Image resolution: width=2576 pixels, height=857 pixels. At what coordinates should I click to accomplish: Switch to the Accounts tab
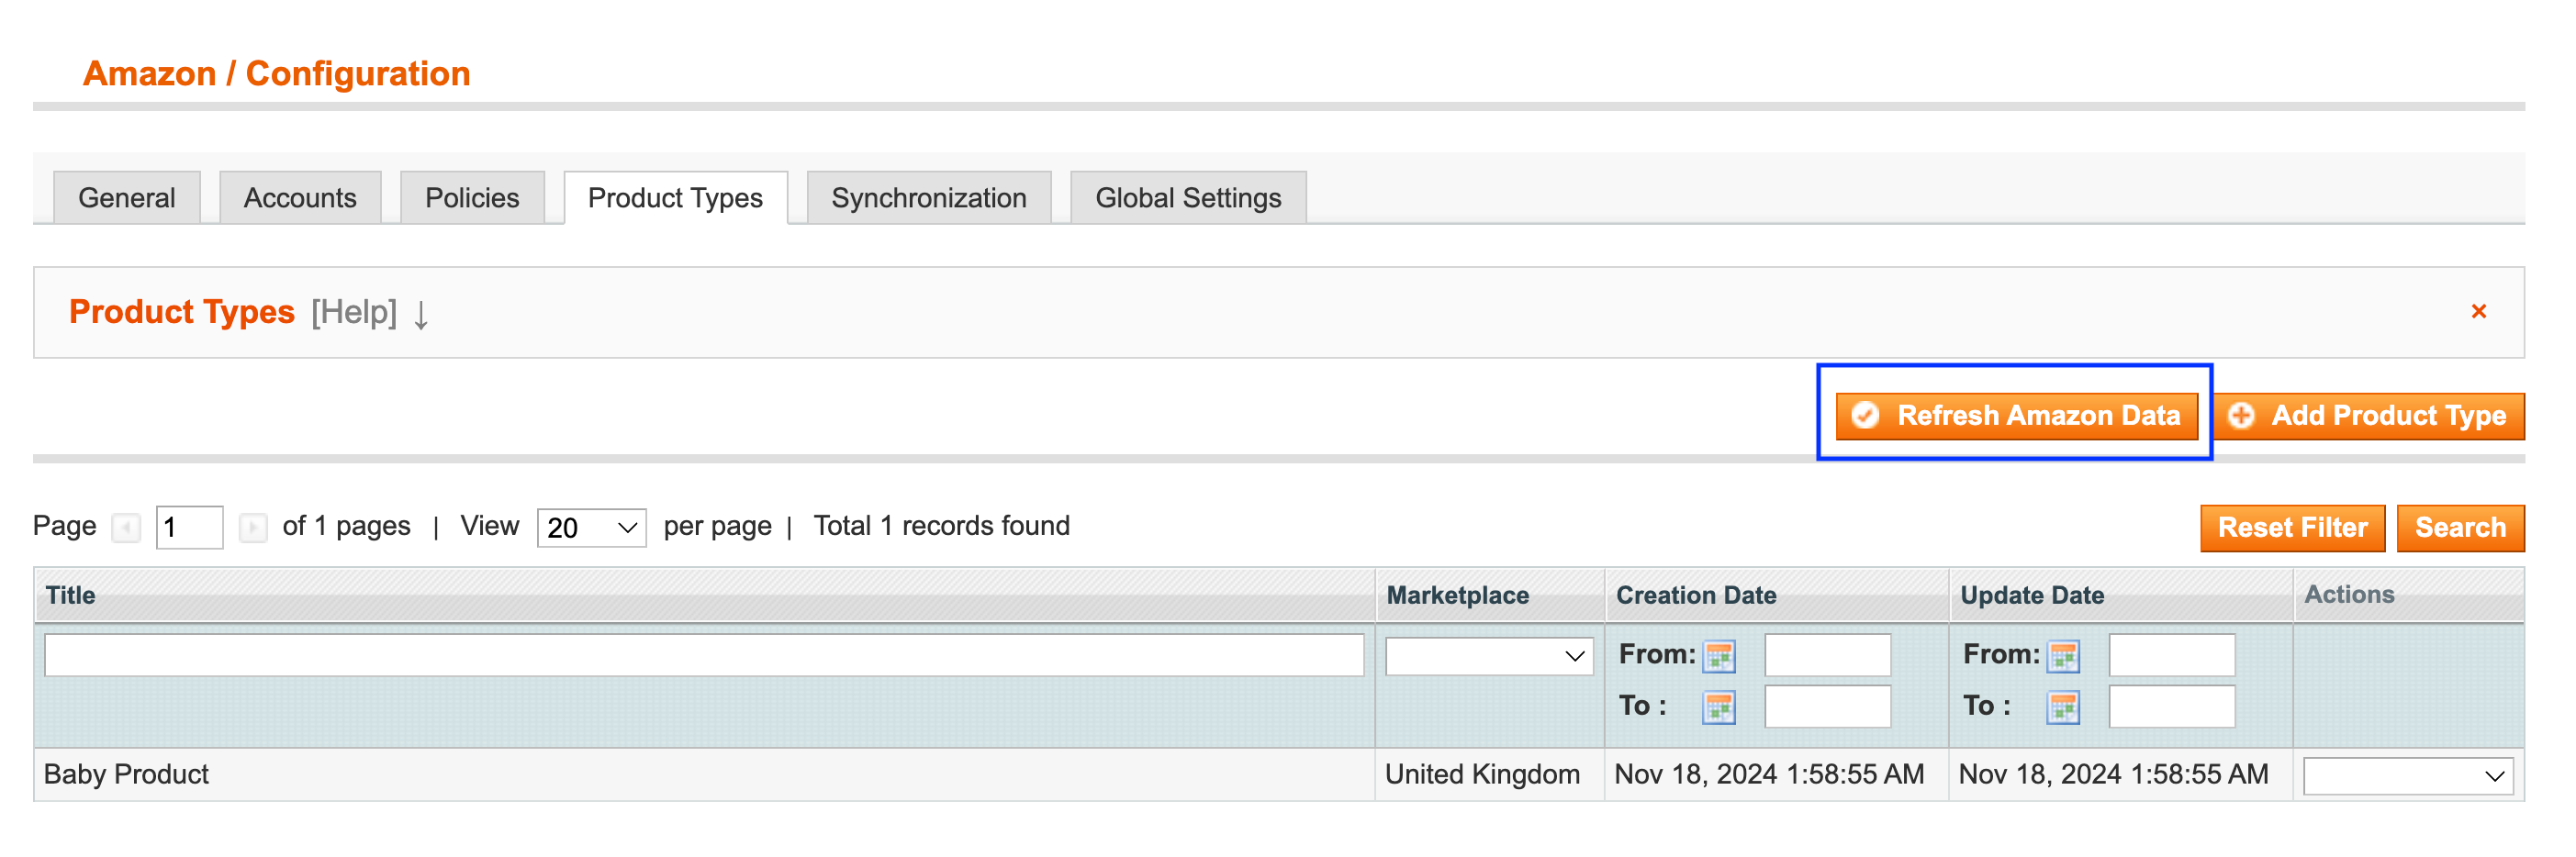(x=300, y=198)
